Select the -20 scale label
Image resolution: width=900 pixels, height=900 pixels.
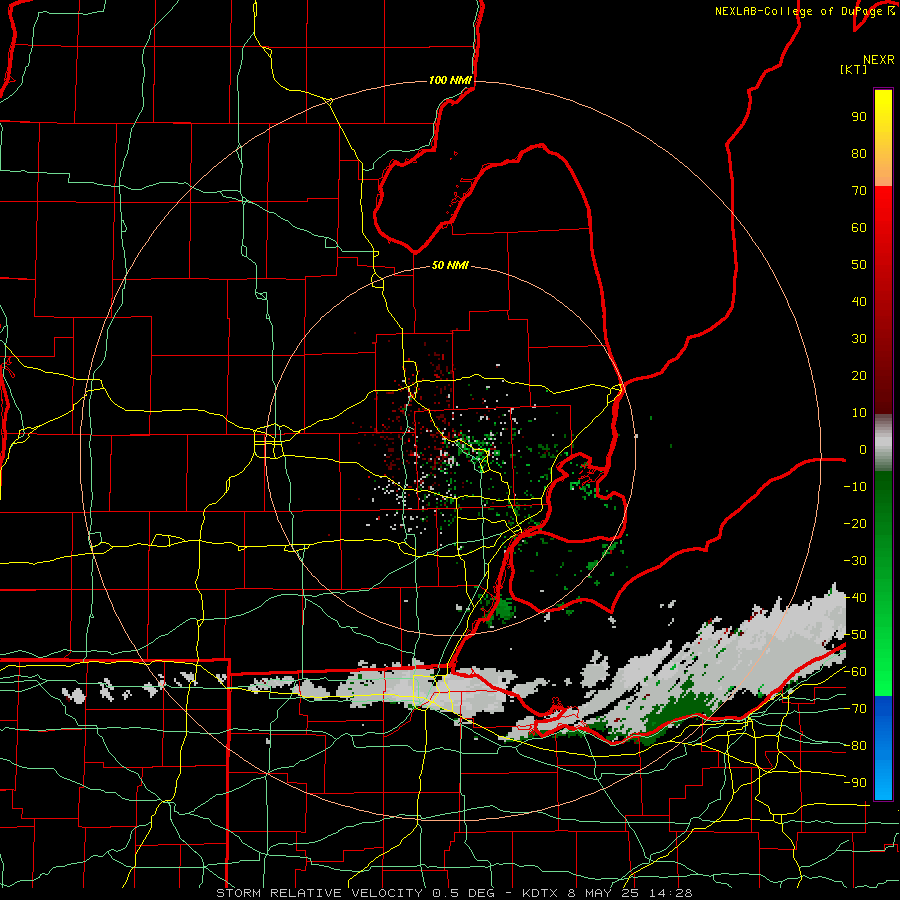[x=855, y=523]
